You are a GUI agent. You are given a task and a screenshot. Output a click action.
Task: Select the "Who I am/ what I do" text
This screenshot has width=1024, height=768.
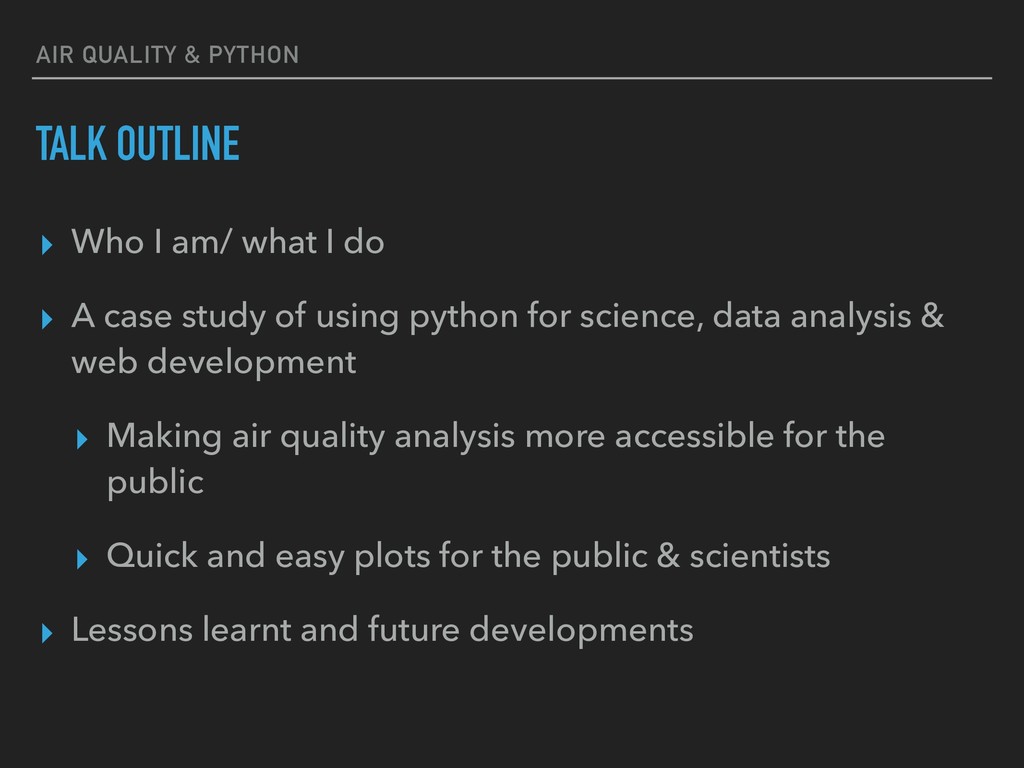[x=228, y=242]
